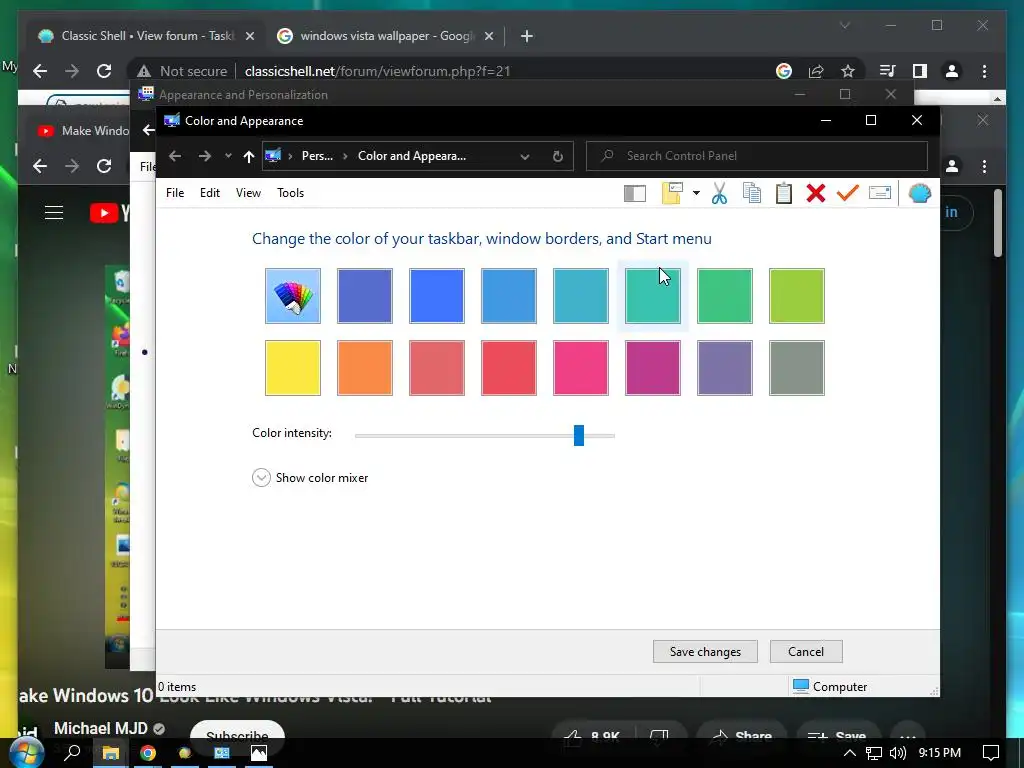Open Chrome three-dot menu
Image resolution: width=1024 pixels, height=768 pixels.
coord(984,71)
